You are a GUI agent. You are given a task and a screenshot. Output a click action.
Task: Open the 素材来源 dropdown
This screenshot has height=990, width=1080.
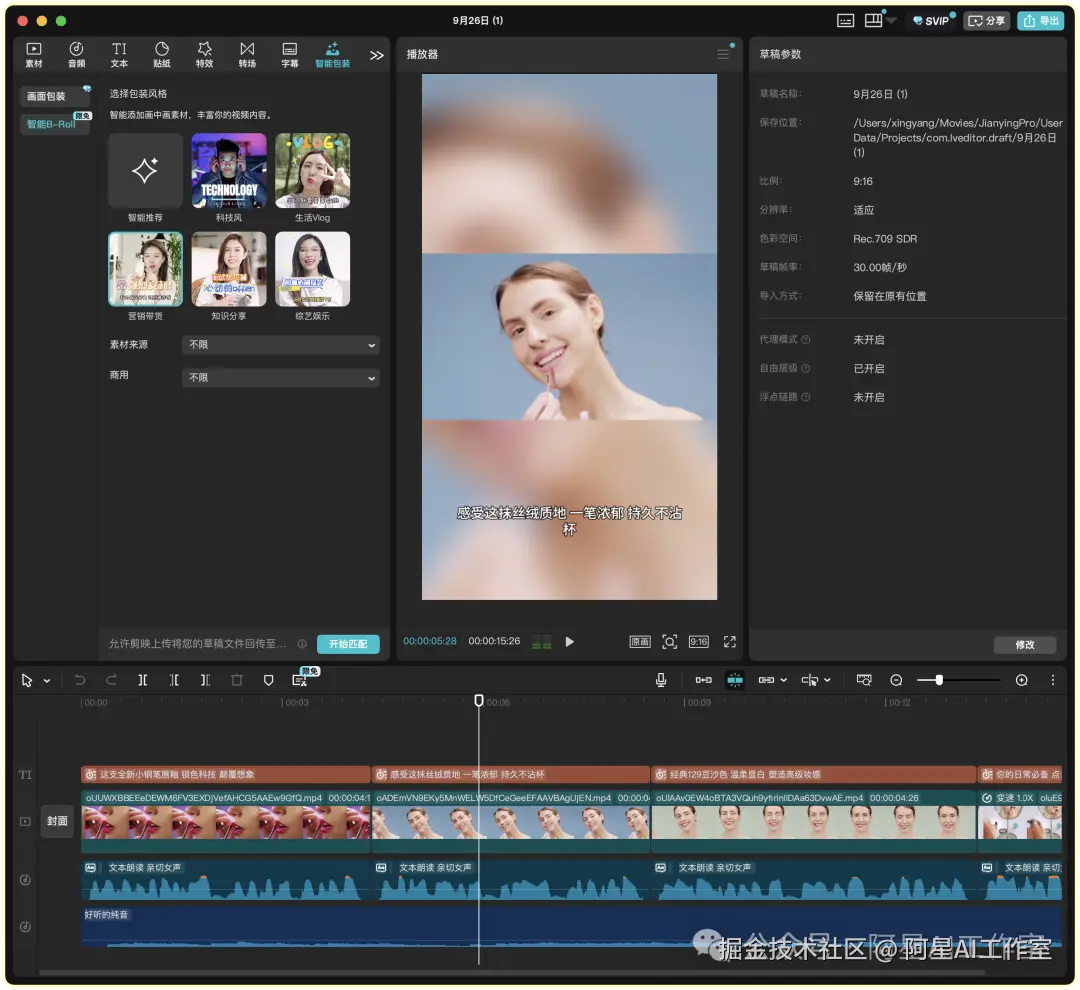[x=281, y=344]
